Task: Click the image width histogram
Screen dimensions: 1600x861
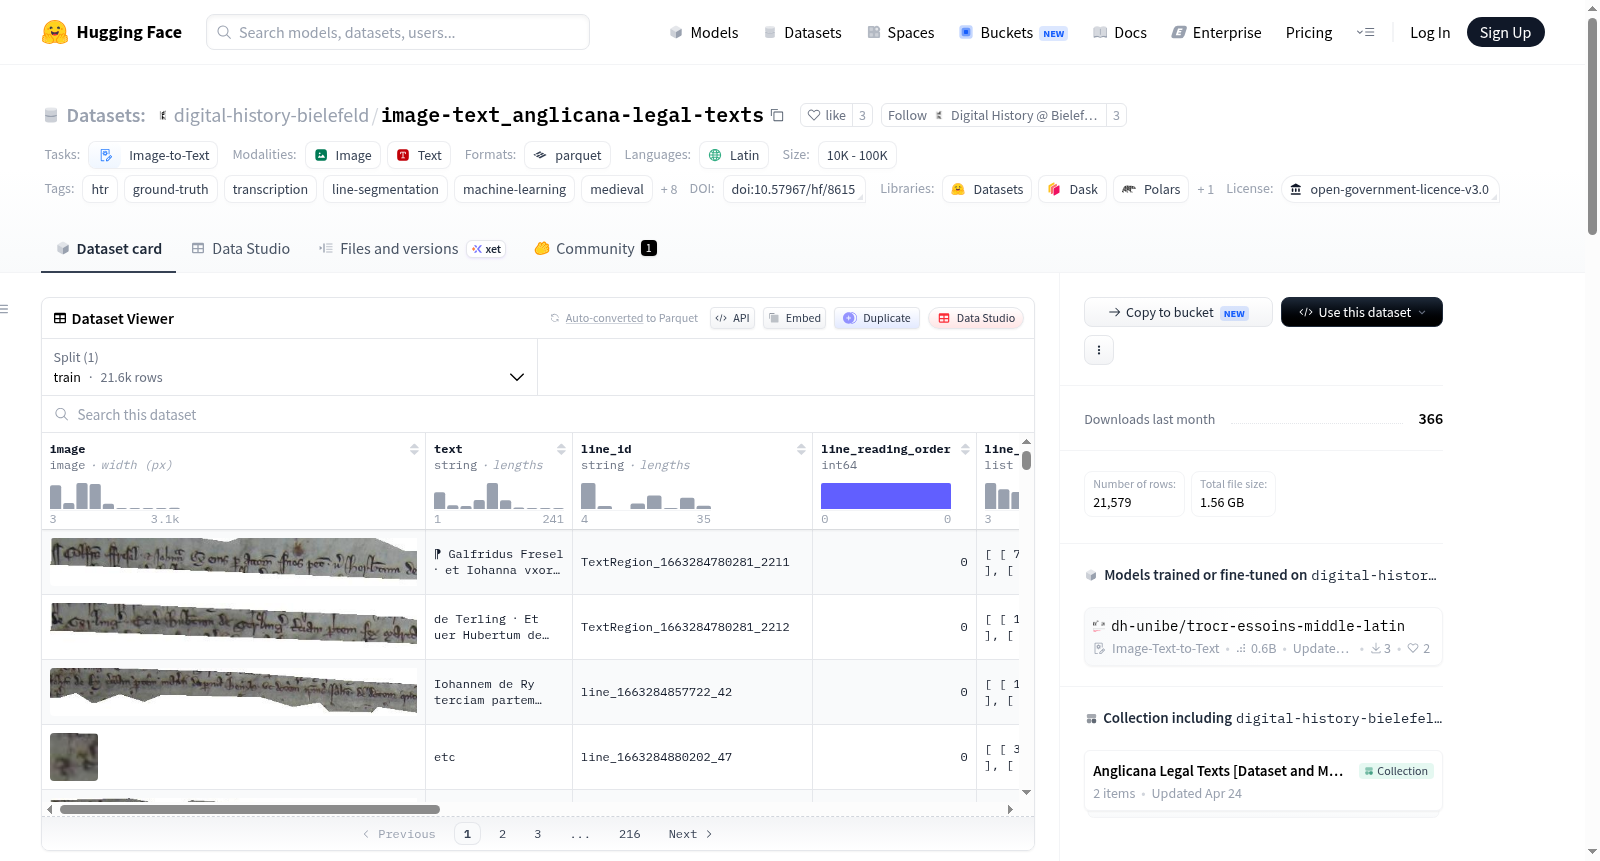Action: (x=115, y=496)
